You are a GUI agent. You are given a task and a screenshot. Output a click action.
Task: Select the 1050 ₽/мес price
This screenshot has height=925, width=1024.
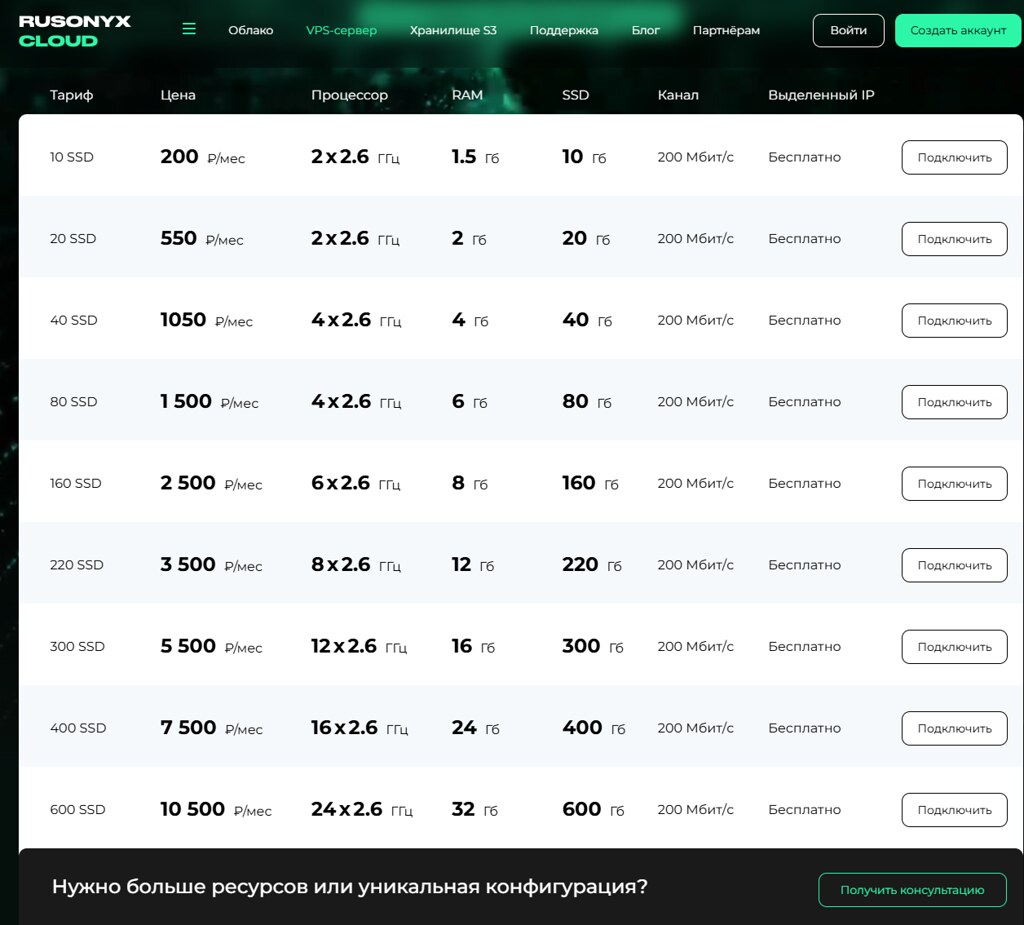(206, 320)
